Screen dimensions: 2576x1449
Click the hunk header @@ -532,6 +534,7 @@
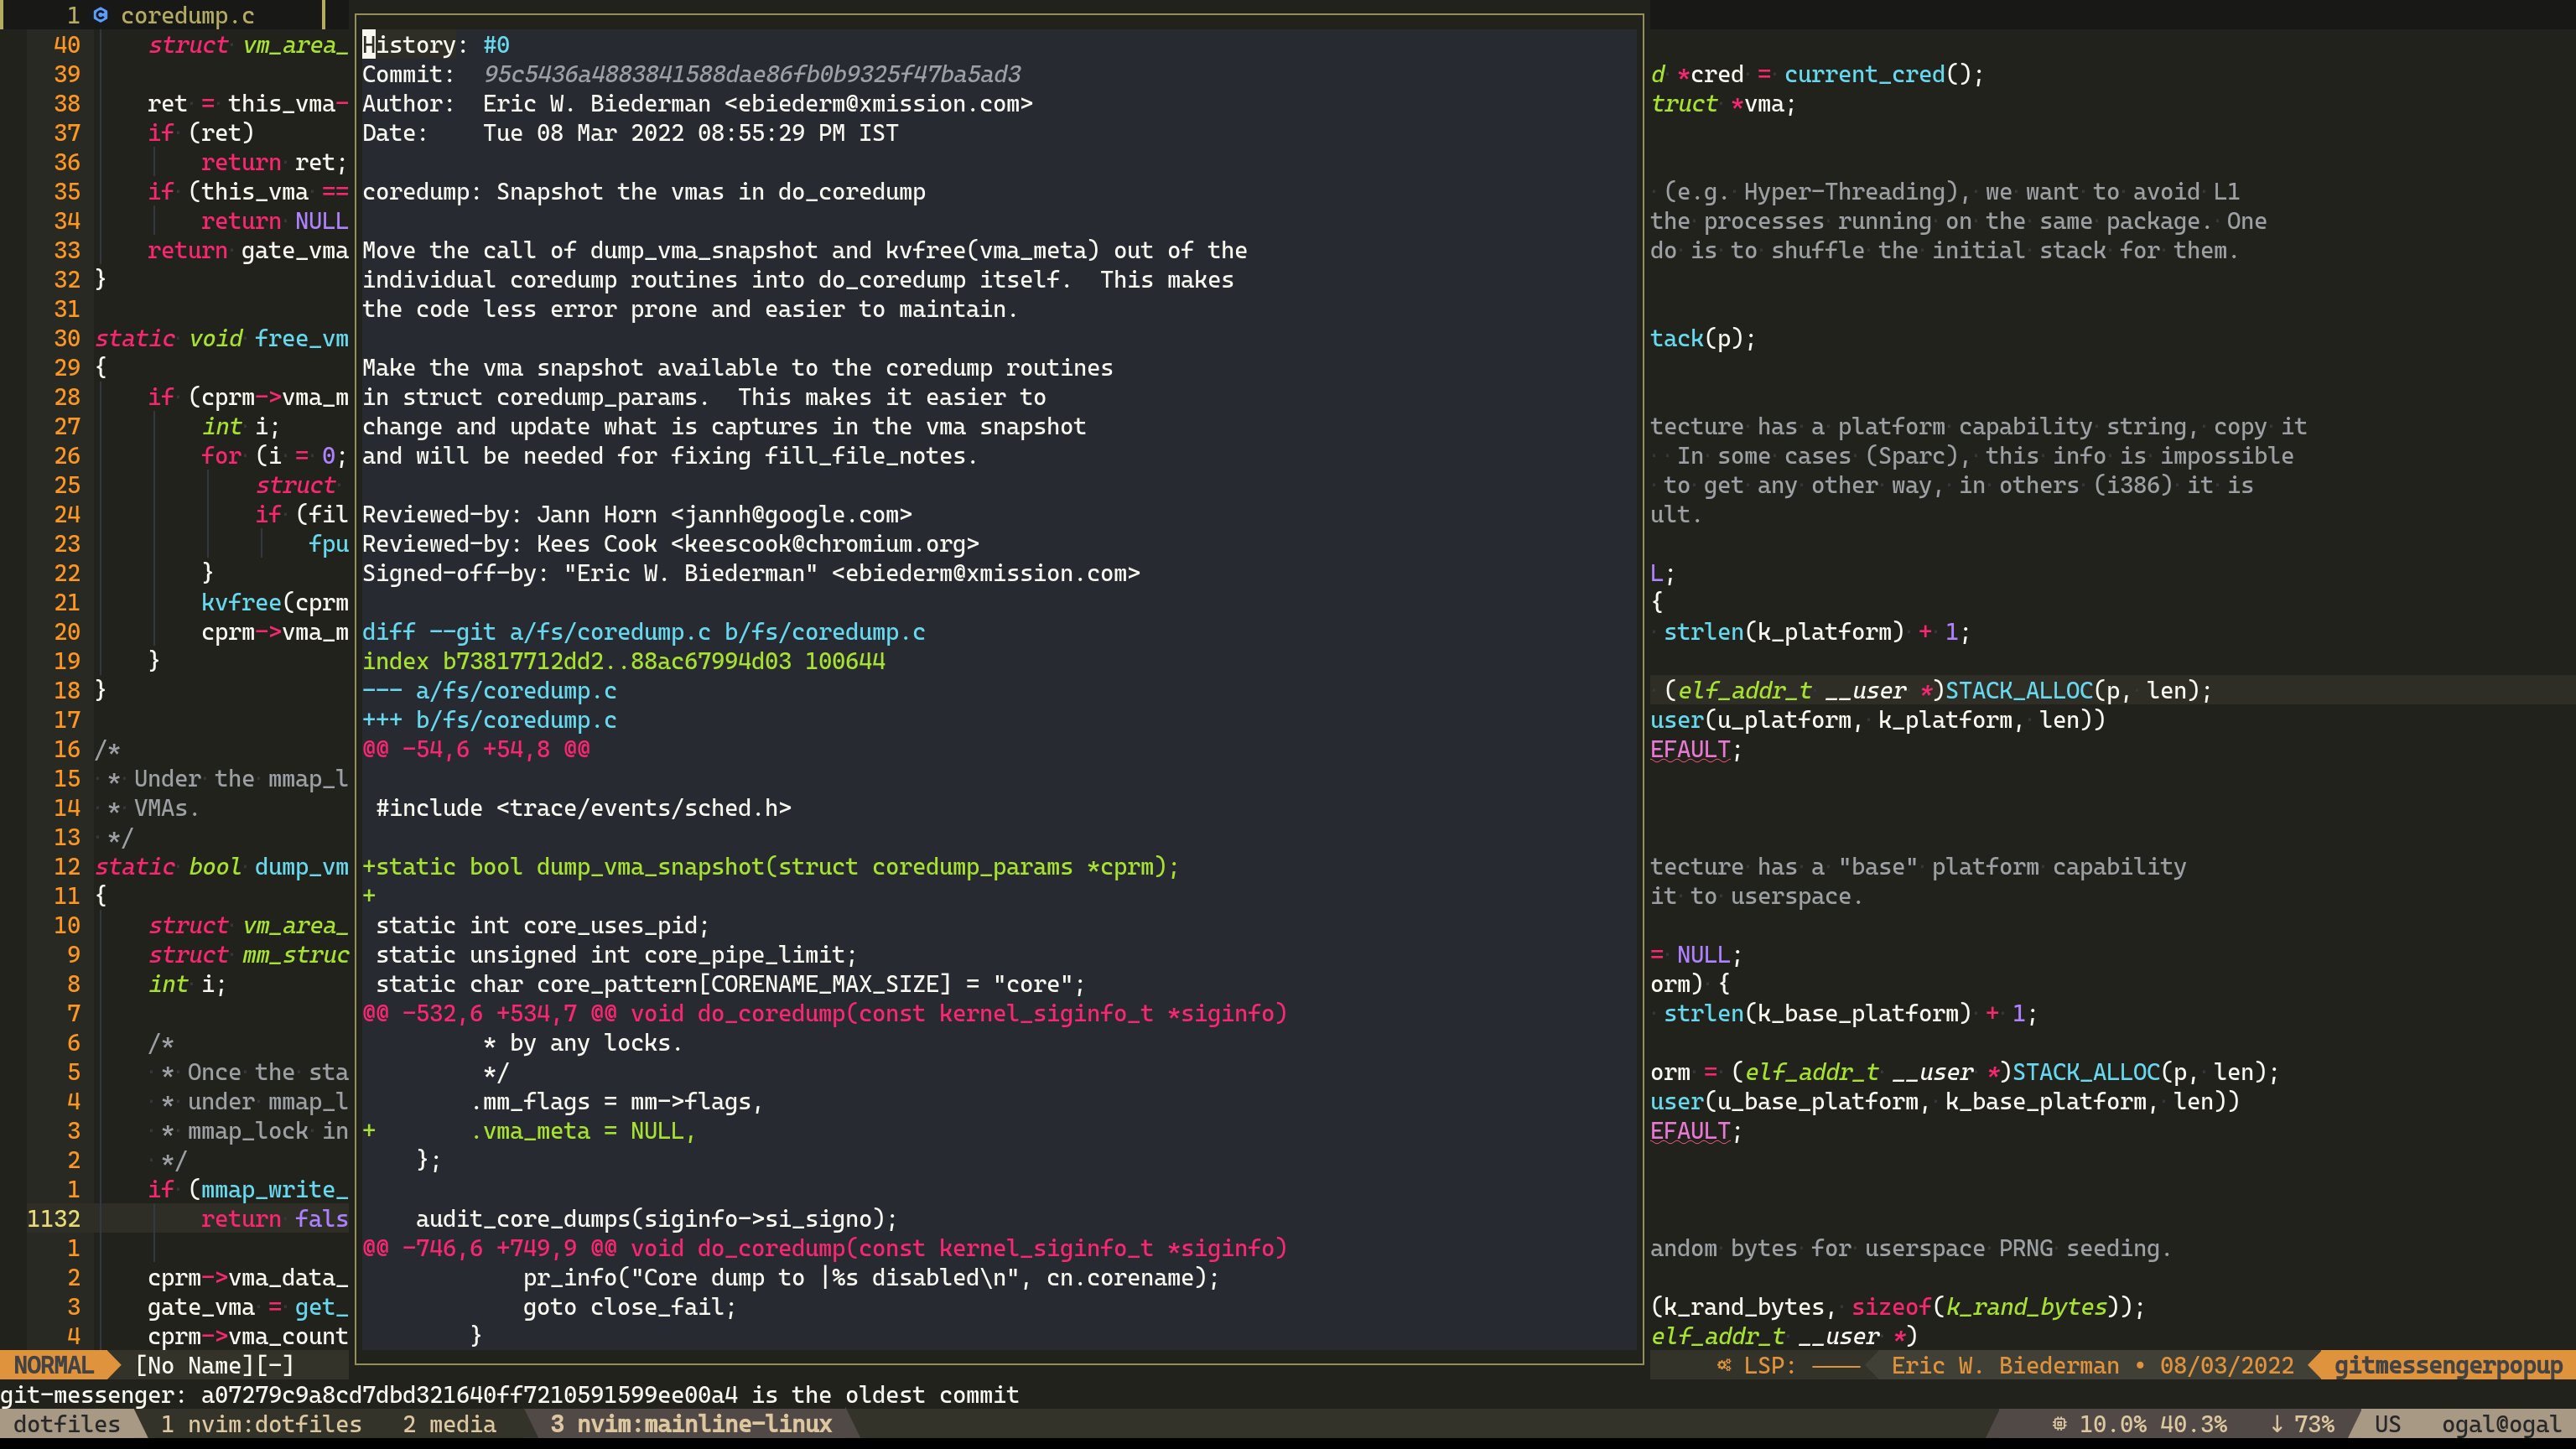pos(824,1013)
